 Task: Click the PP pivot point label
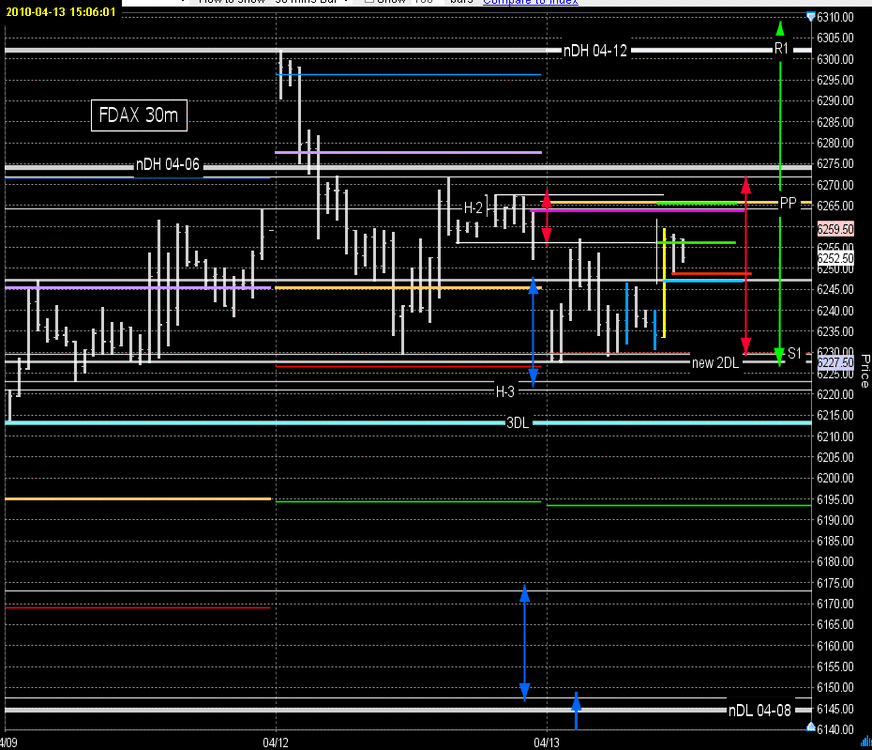(788, 203)
